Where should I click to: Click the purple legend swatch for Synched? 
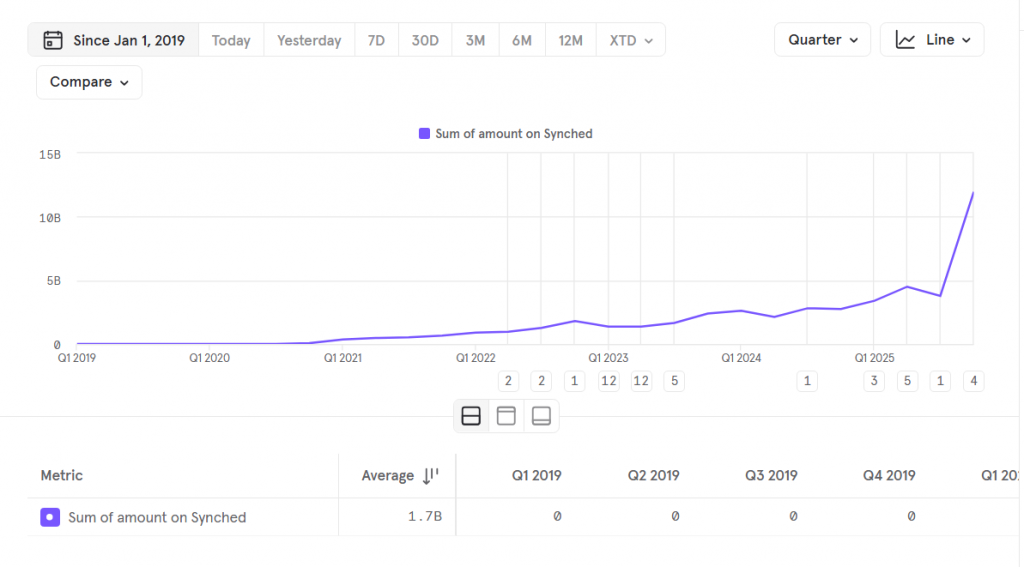click(x=424, y=134)
